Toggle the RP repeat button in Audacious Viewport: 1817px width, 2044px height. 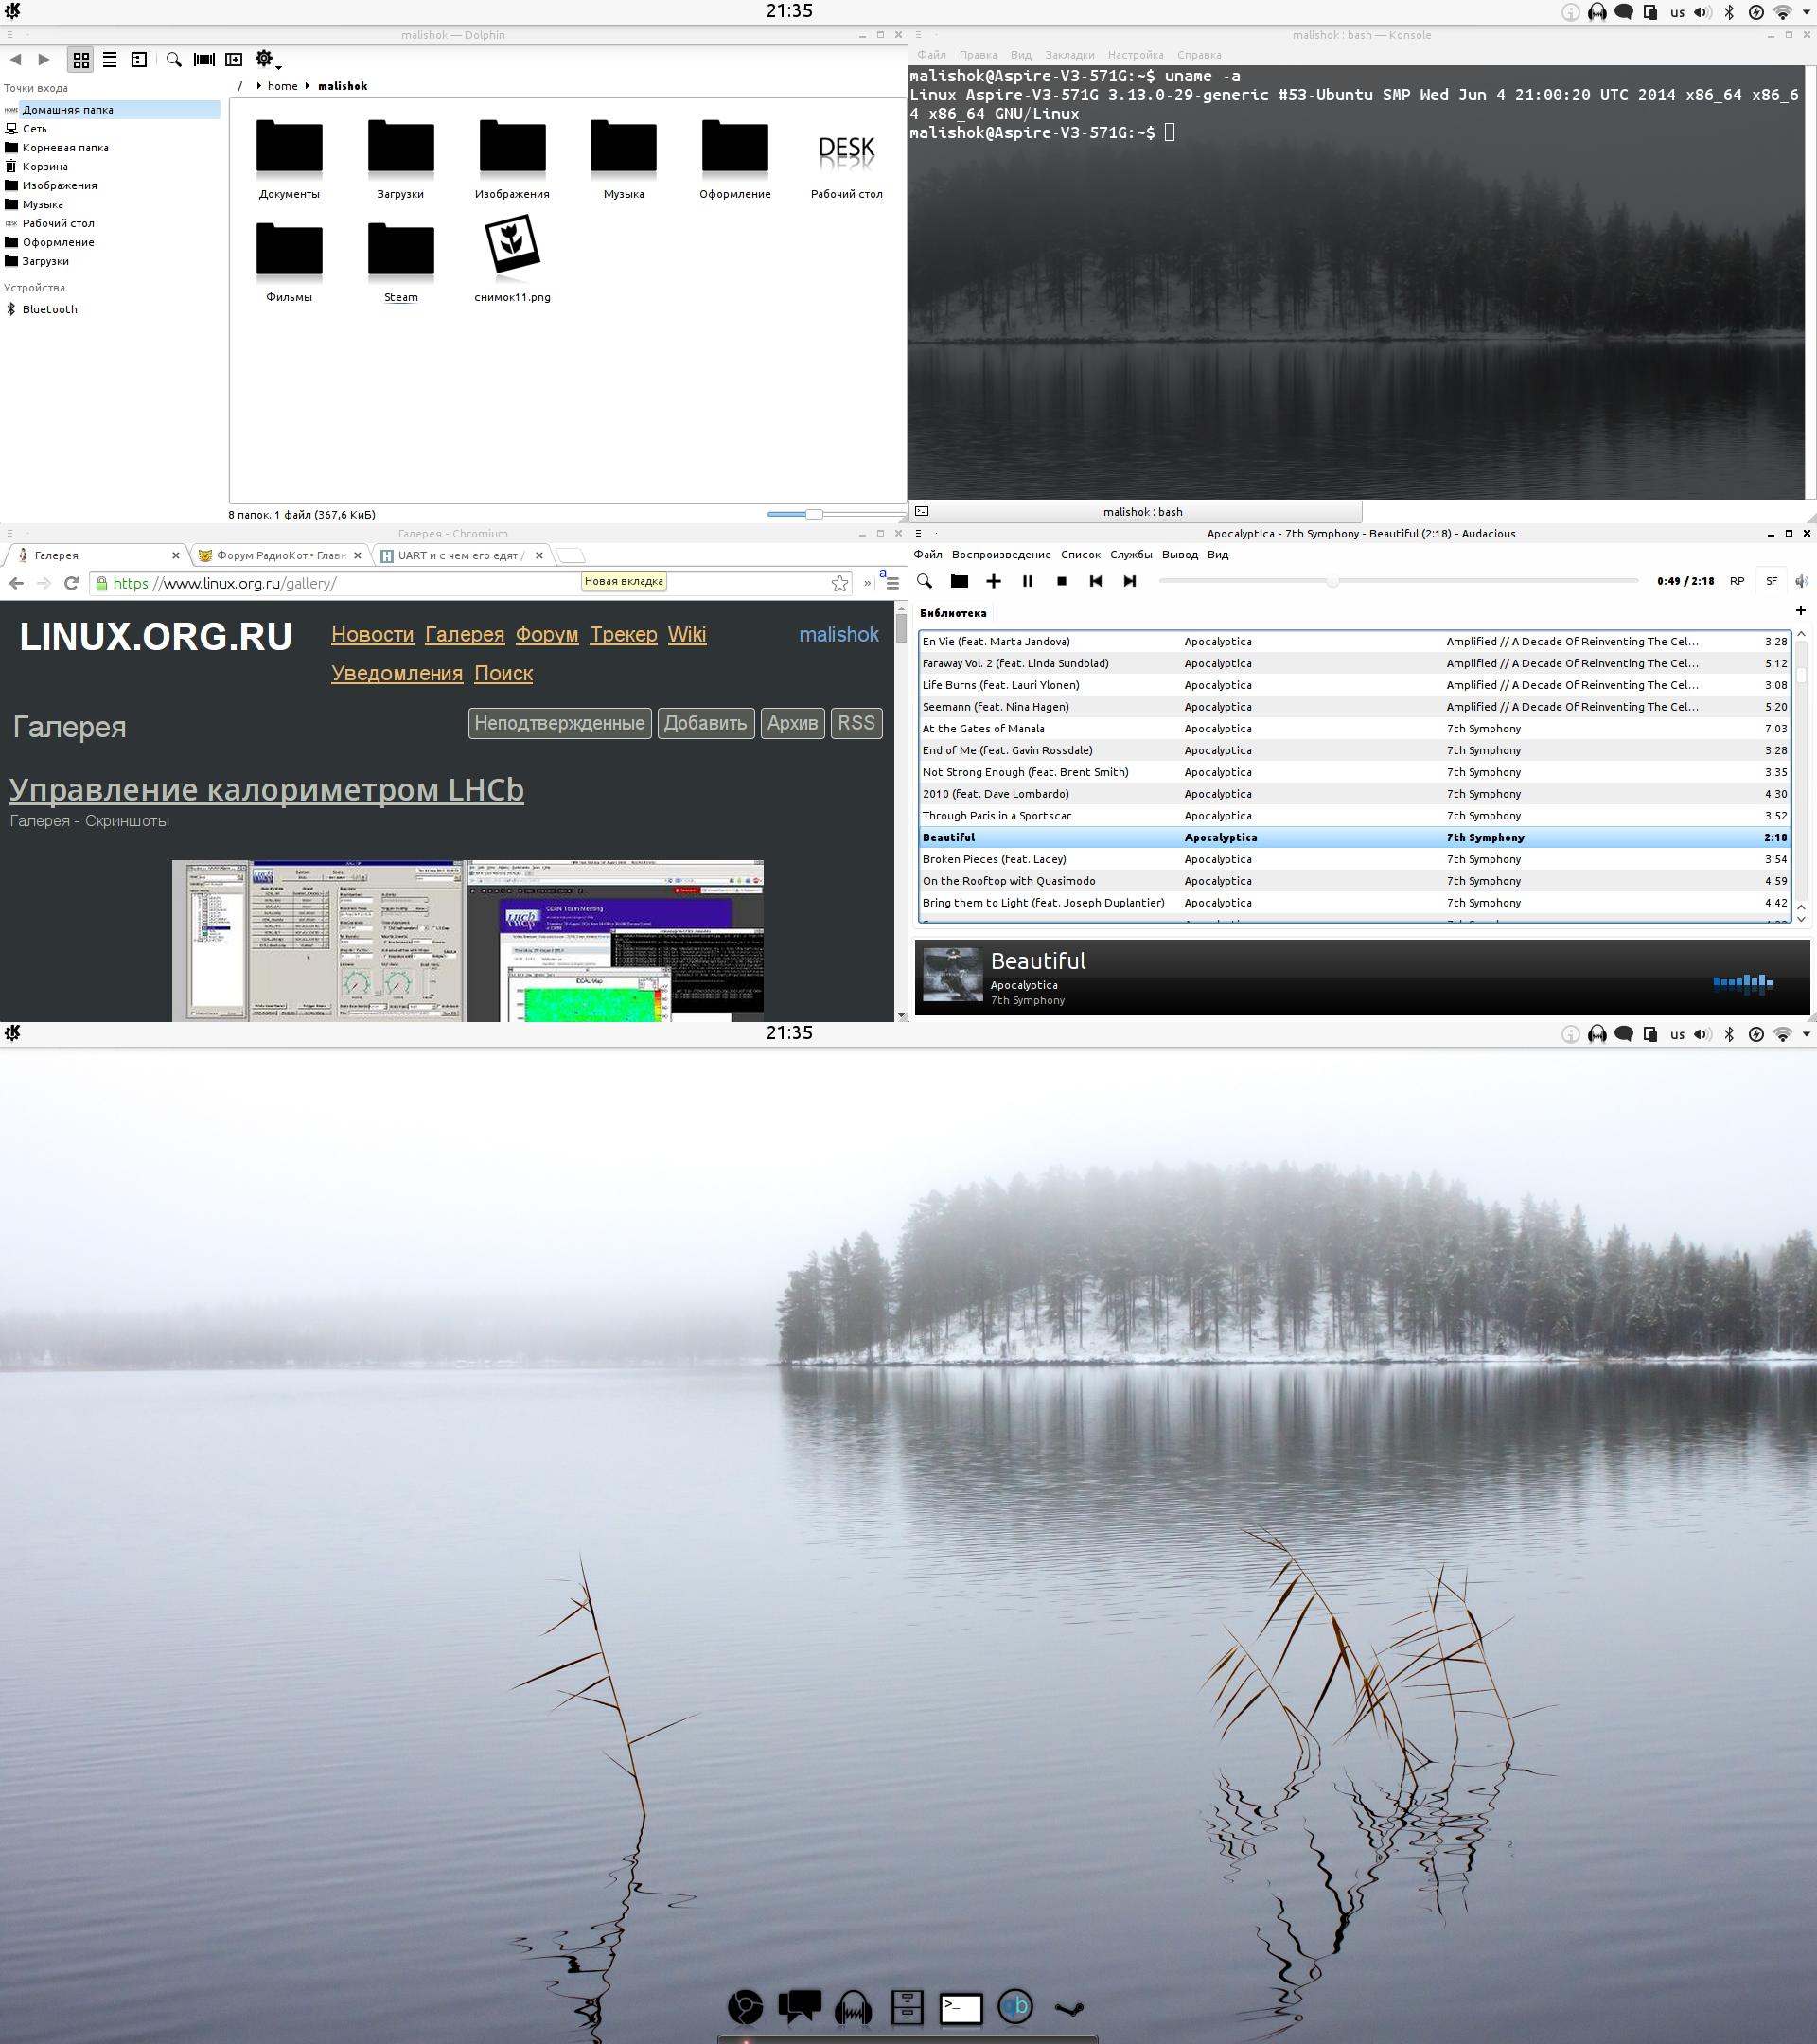point(1737,581)
